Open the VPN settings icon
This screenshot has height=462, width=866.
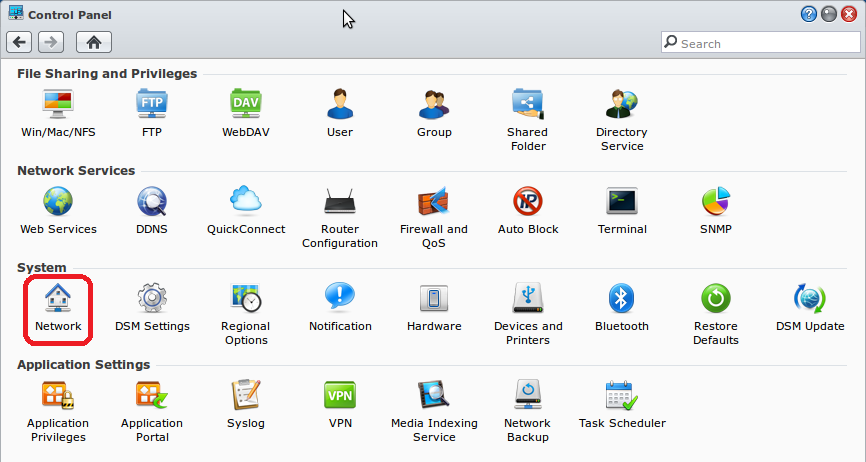point(340,395)
